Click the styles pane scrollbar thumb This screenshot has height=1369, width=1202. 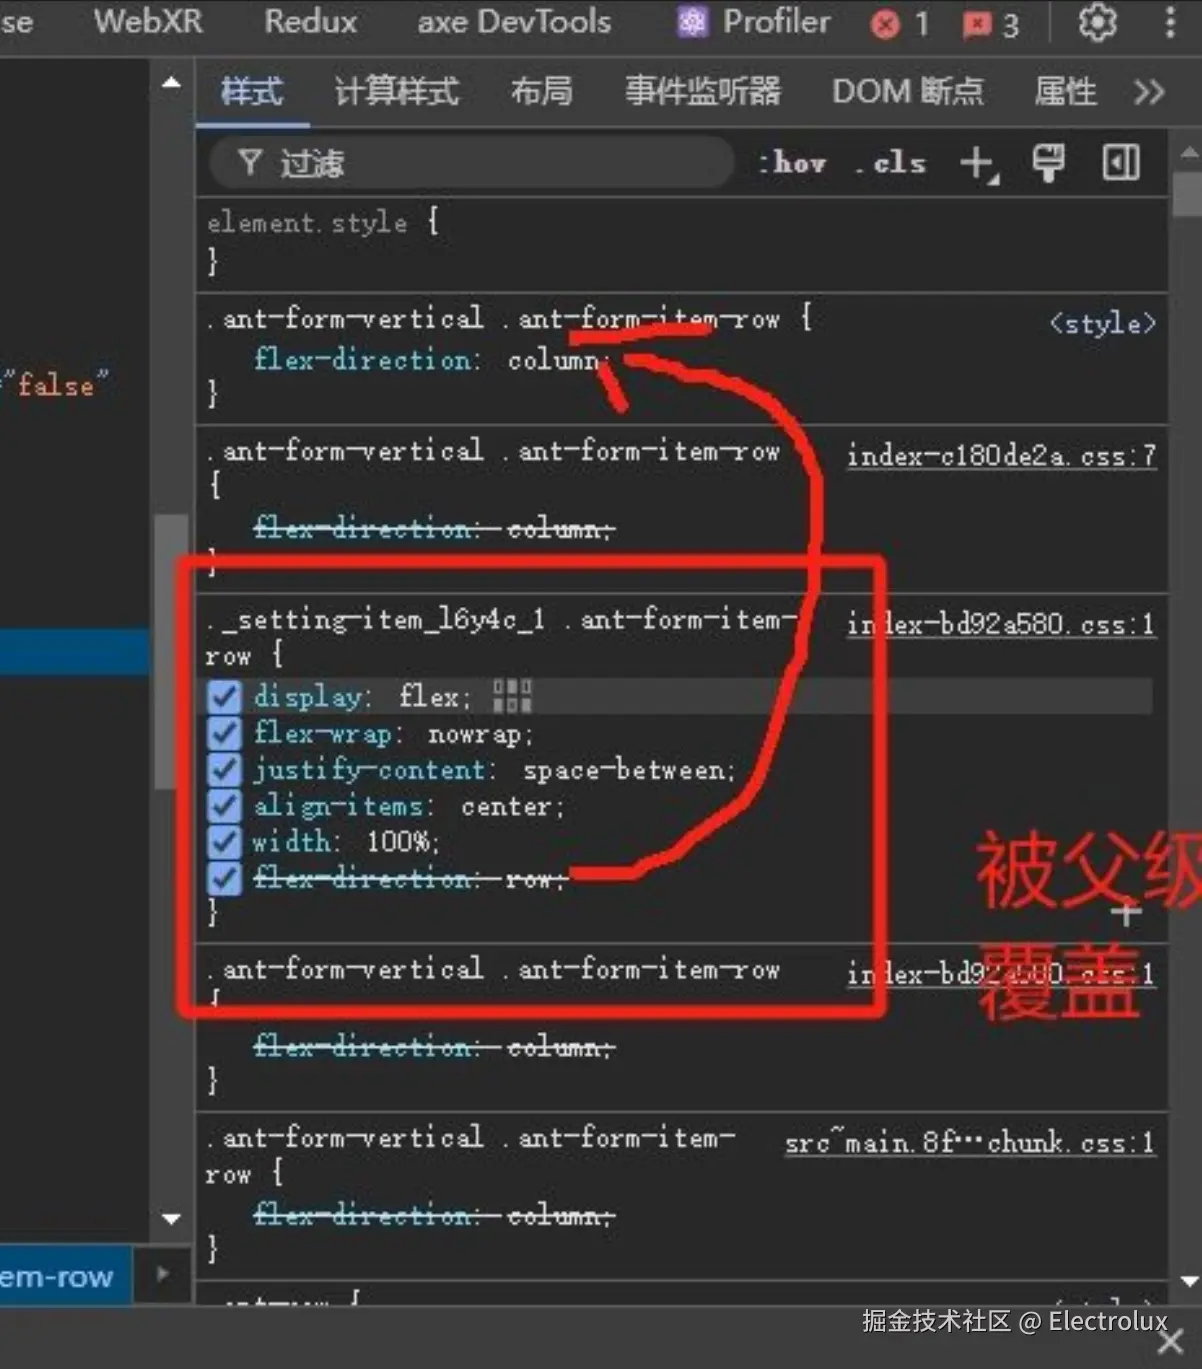[x=1187, y=193]
